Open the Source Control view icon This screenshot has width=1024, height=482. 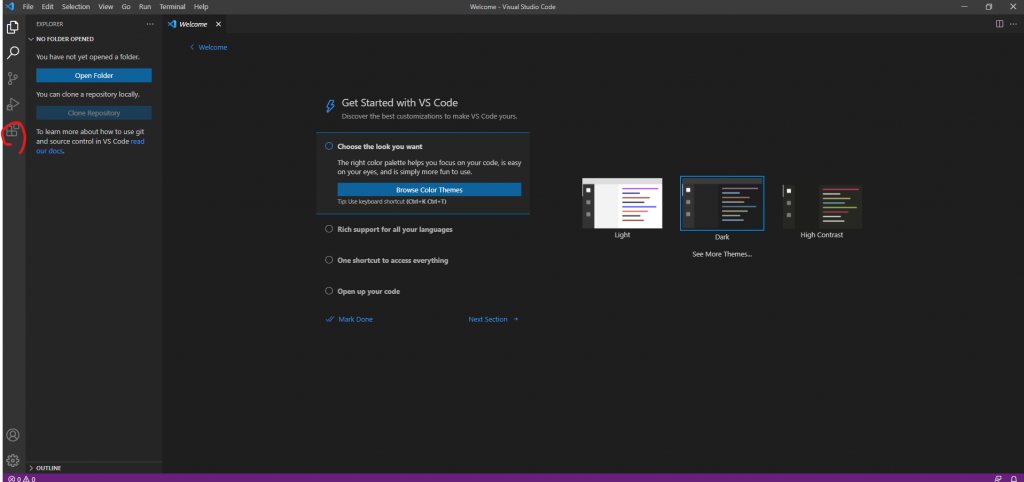12,79
